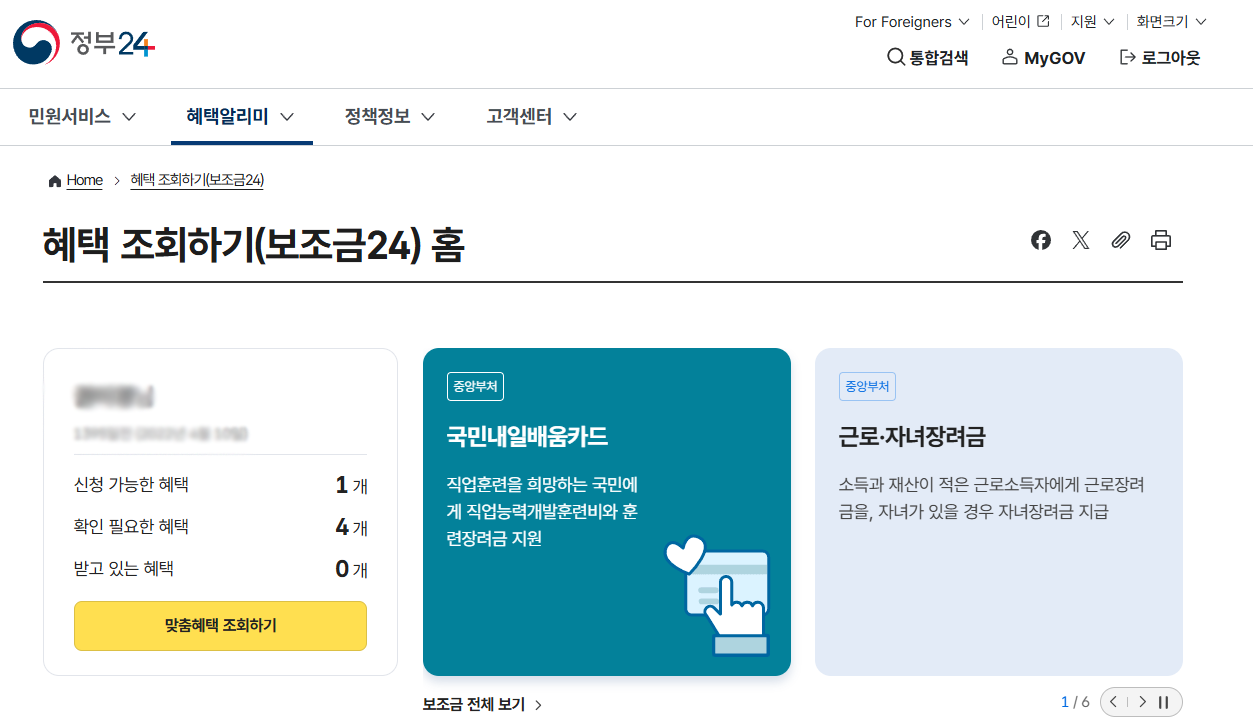Click 중앙부처 tag on 국민내일배움카드
The image size is (1253, 722).
click(475, 386)
